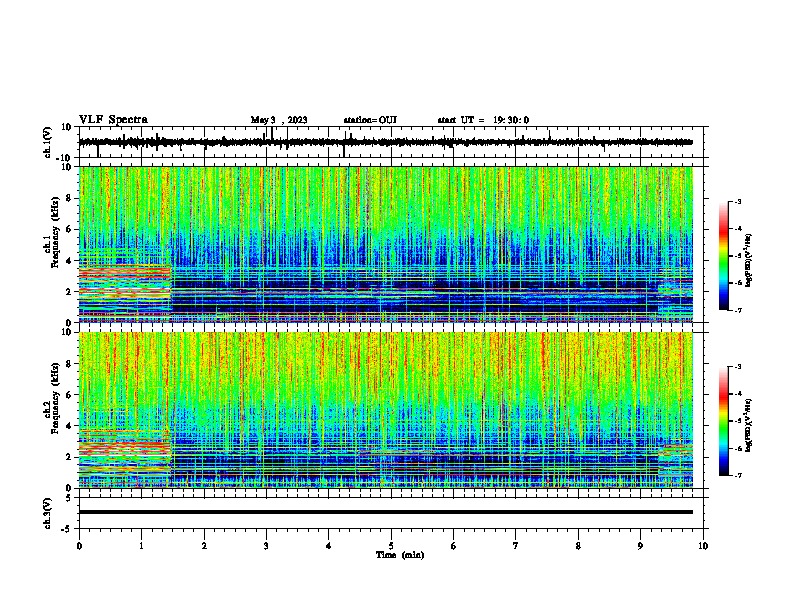Click the "ch.3(V)" axis label
The width and height of the screenshot is (792, 612).
coord(48,513)
